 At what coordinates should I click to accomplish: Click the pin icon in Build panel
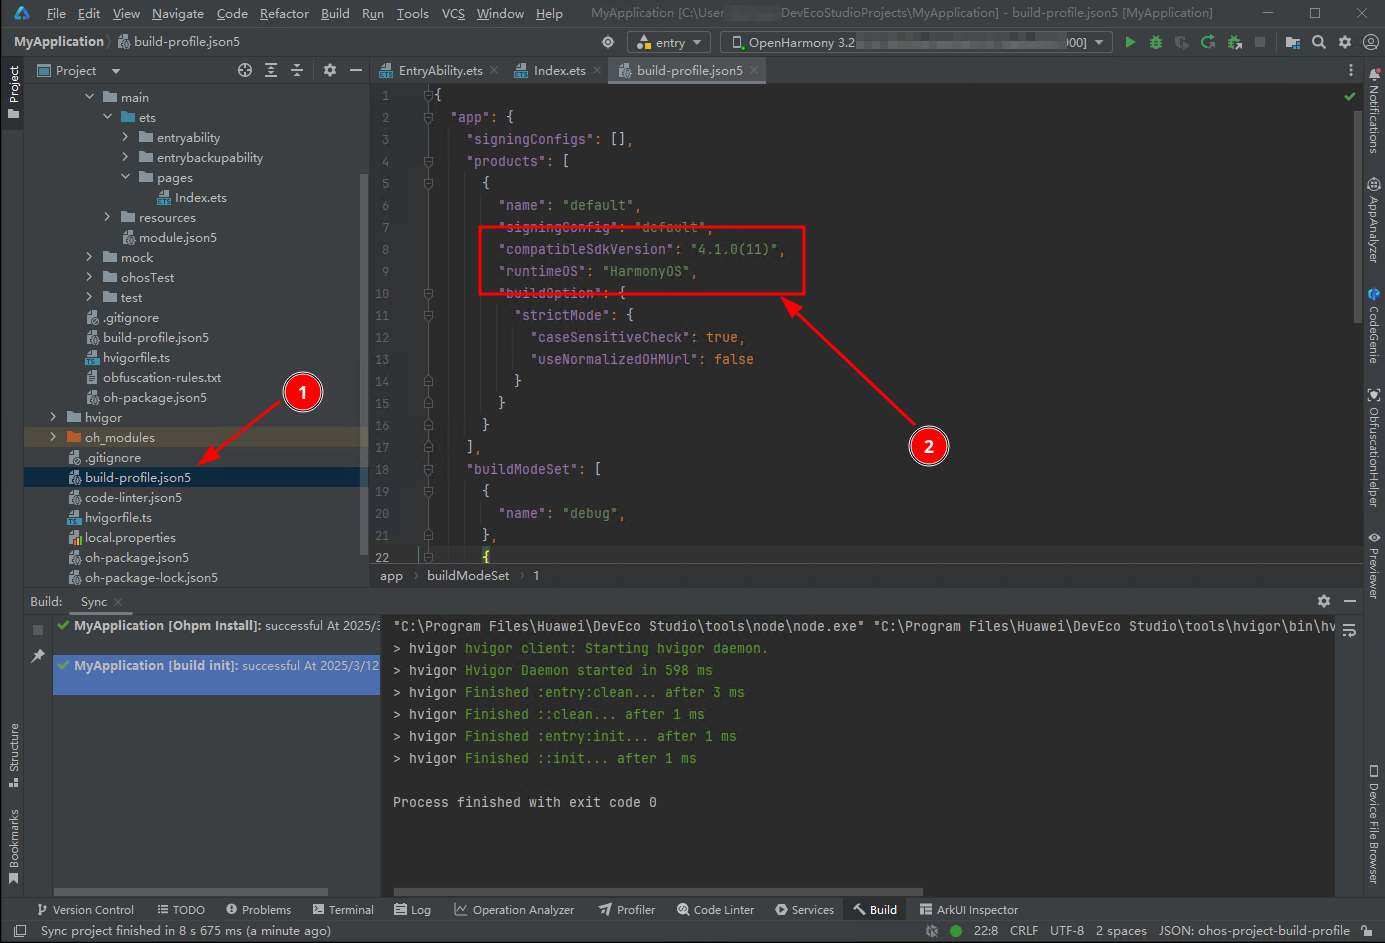tap(38, 656)
